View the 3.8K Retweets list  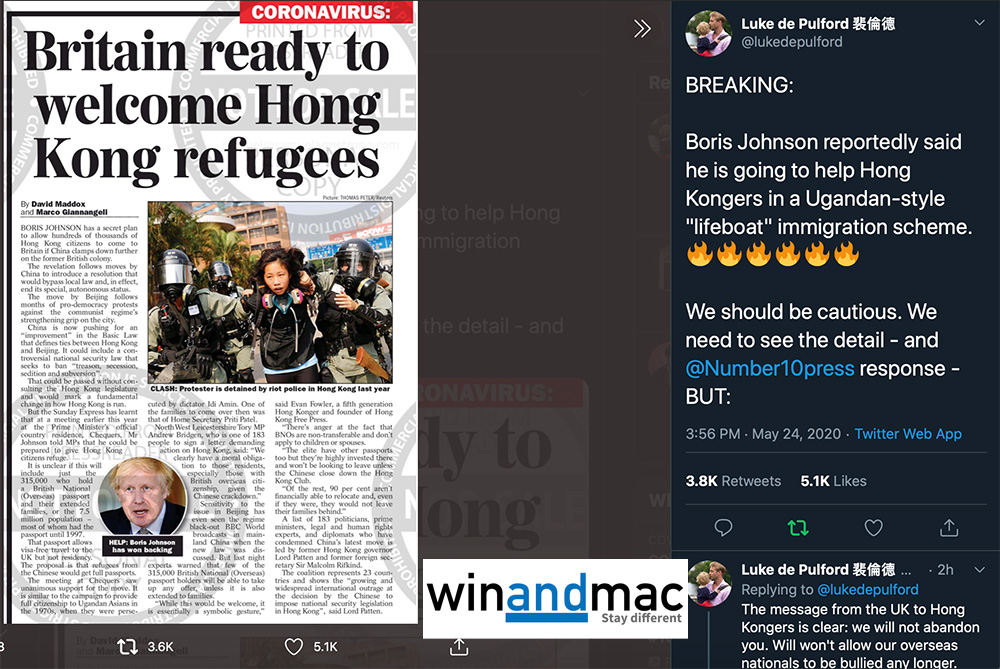[x=733, y=482]
